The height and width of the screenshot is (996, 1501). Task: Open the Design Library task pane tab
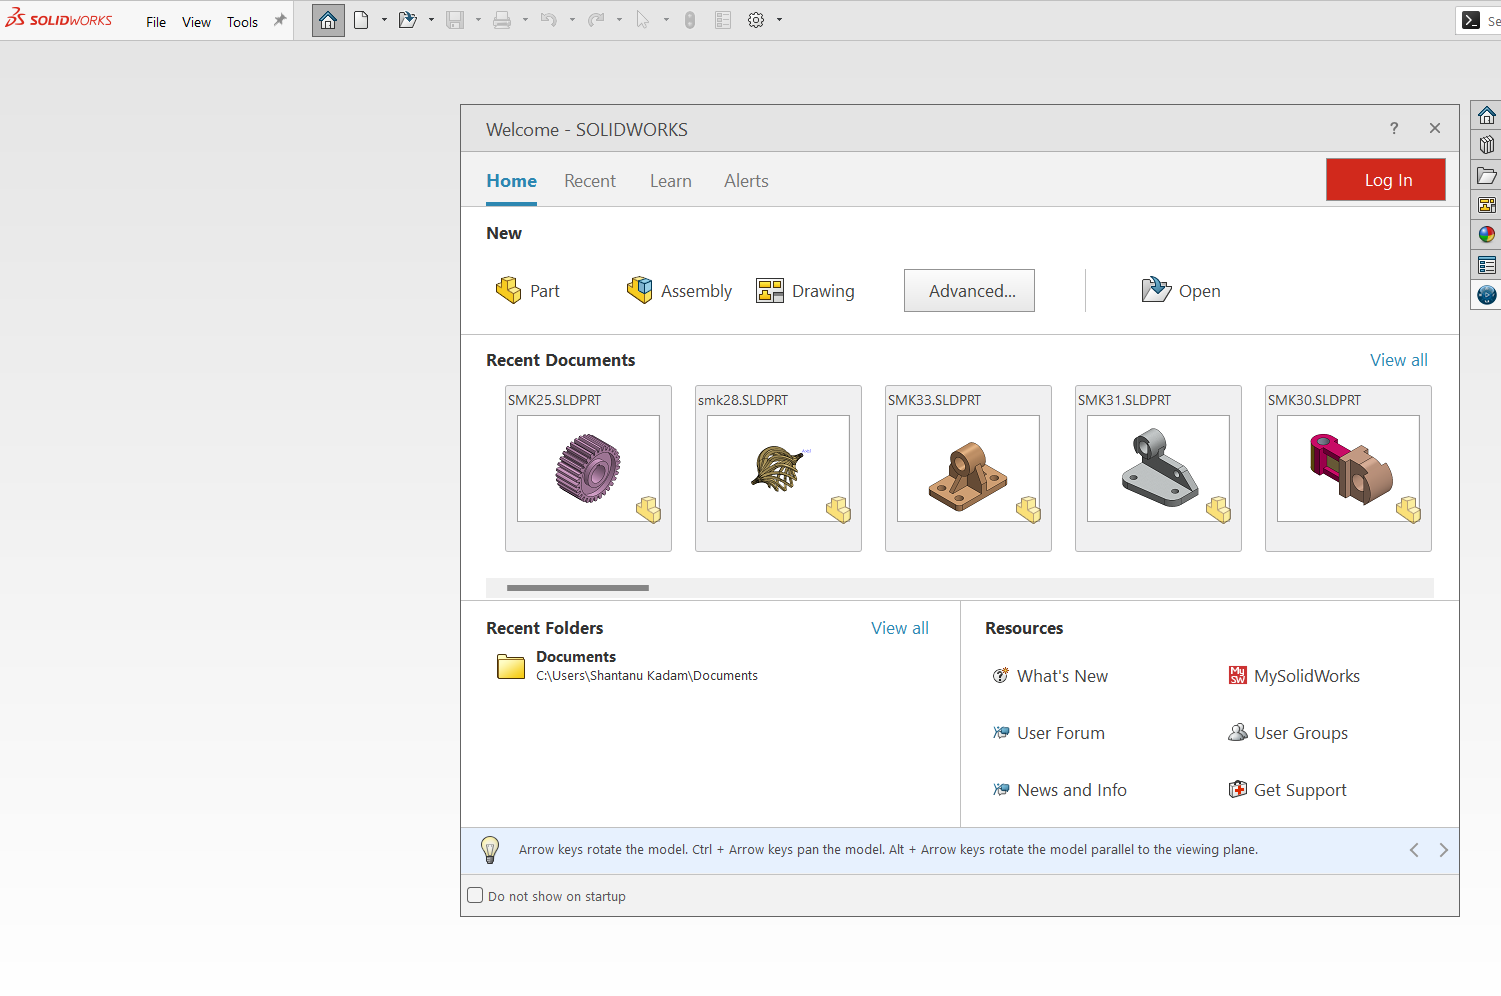point(1487,145)
